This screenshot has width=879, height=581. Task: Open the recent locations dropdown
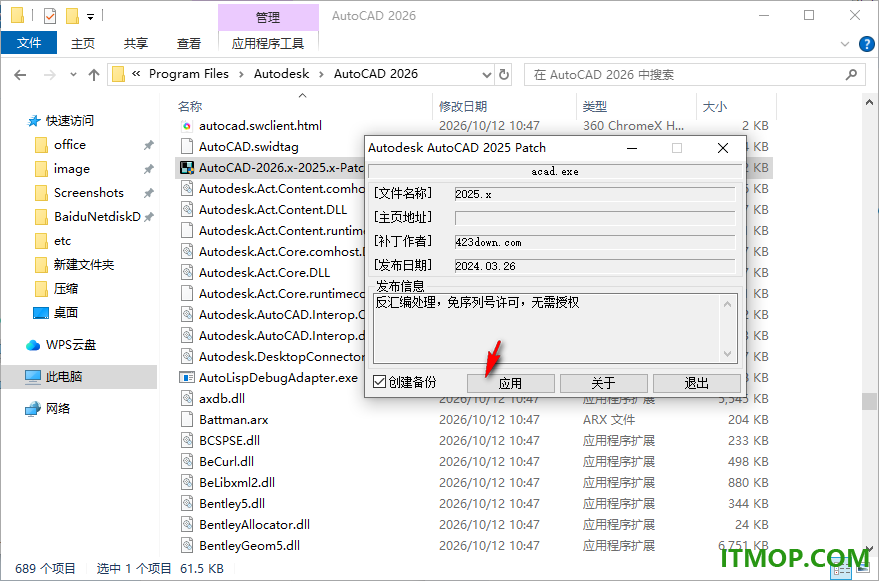coord(73,75)
